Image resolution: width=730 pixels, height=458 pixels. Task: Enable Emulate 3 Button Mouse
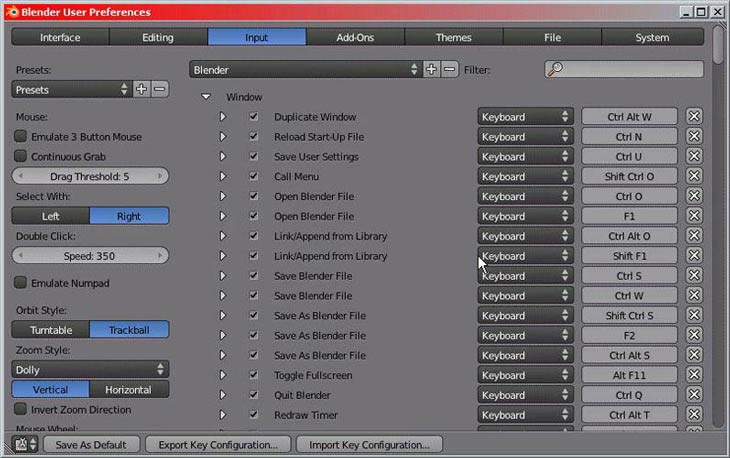[x=20, y=137]
